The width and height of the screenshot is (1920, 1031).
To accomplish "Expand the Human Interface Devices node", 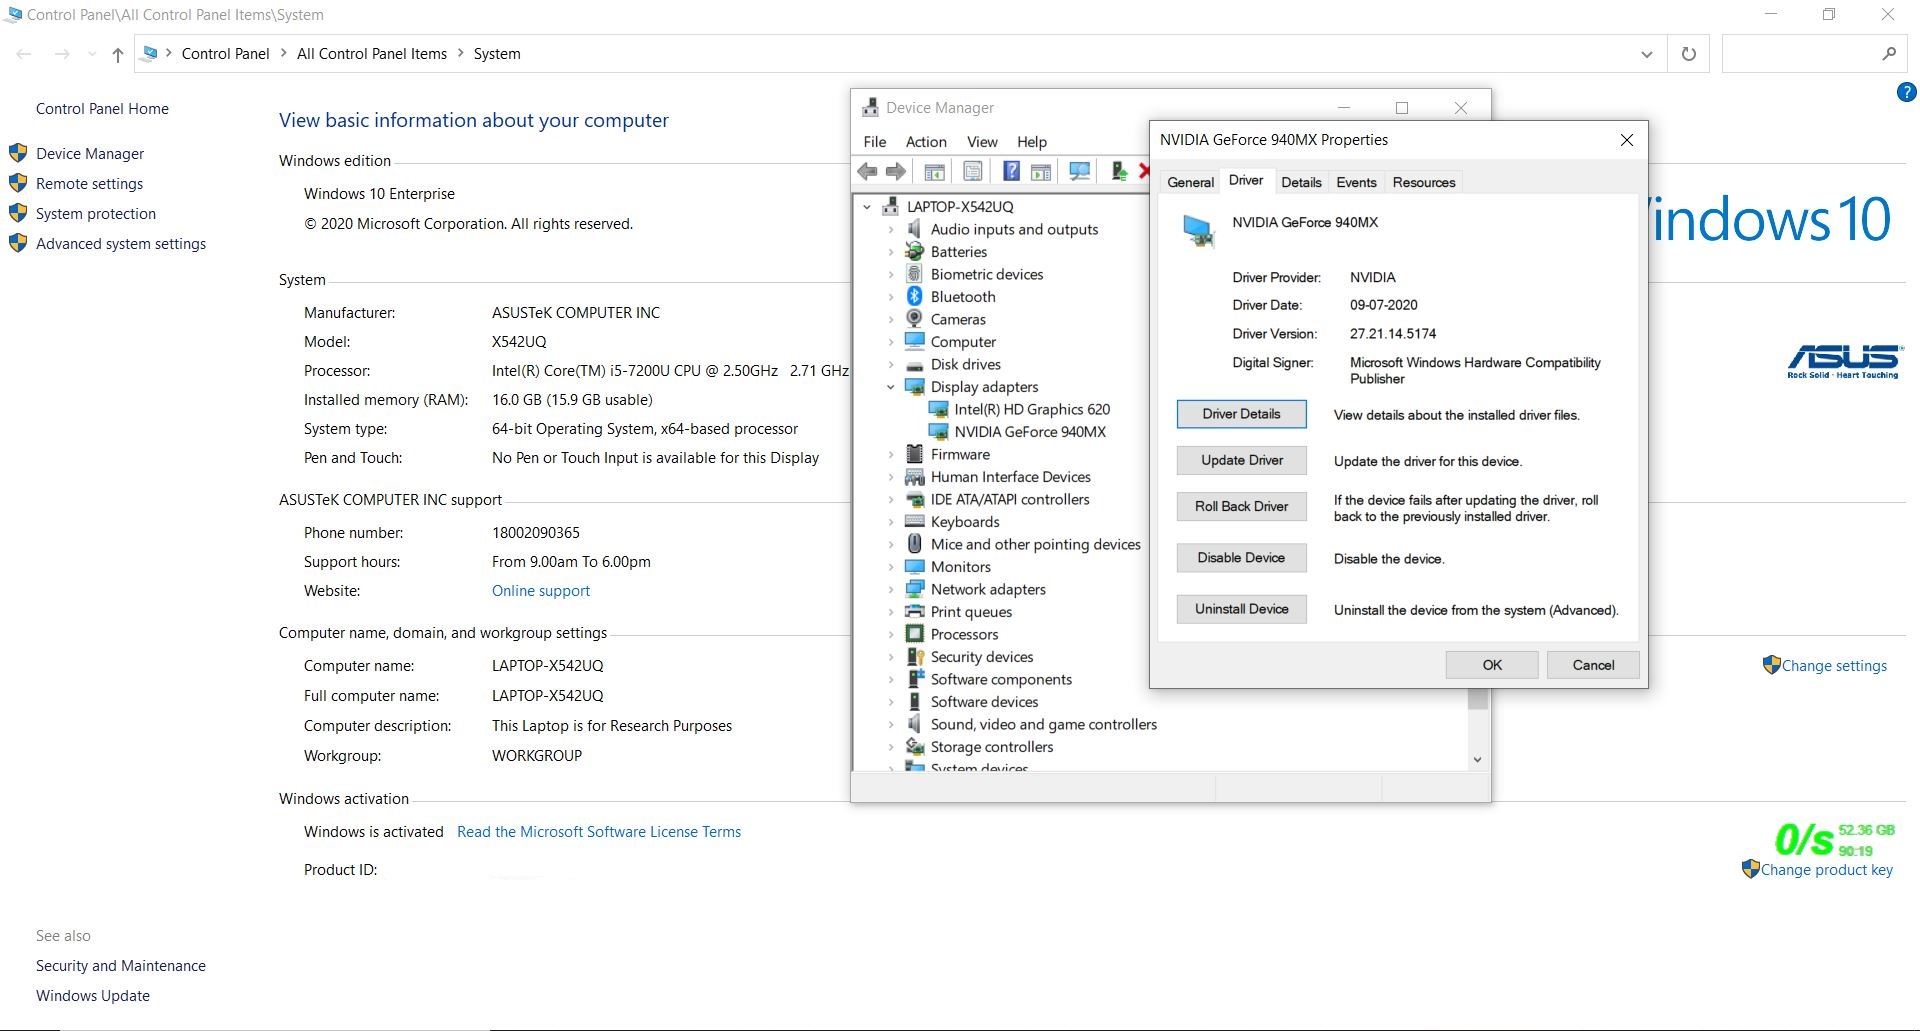I will (891, 477).
